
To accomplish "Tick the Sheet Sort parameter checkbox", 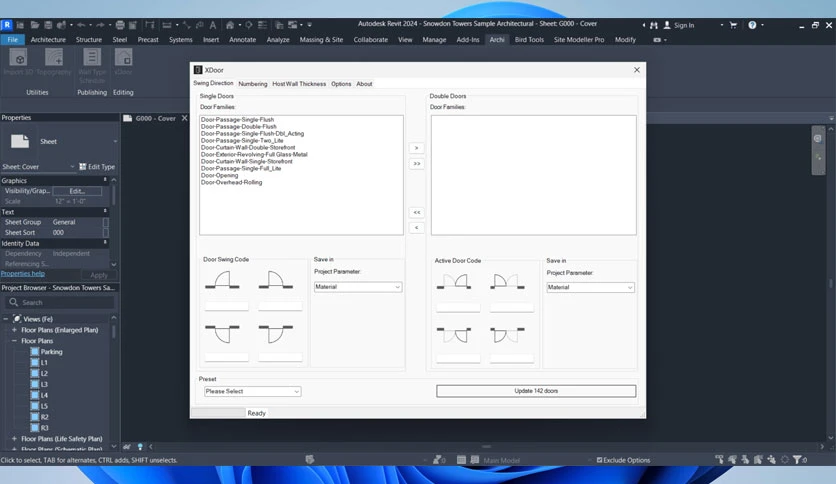I will tap(106, 233).
